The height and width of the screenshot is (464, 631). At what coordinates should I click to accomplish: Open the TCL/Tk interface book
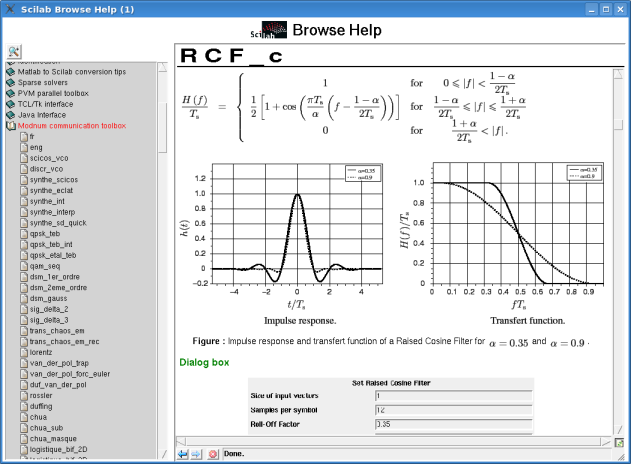pos(45,104)
